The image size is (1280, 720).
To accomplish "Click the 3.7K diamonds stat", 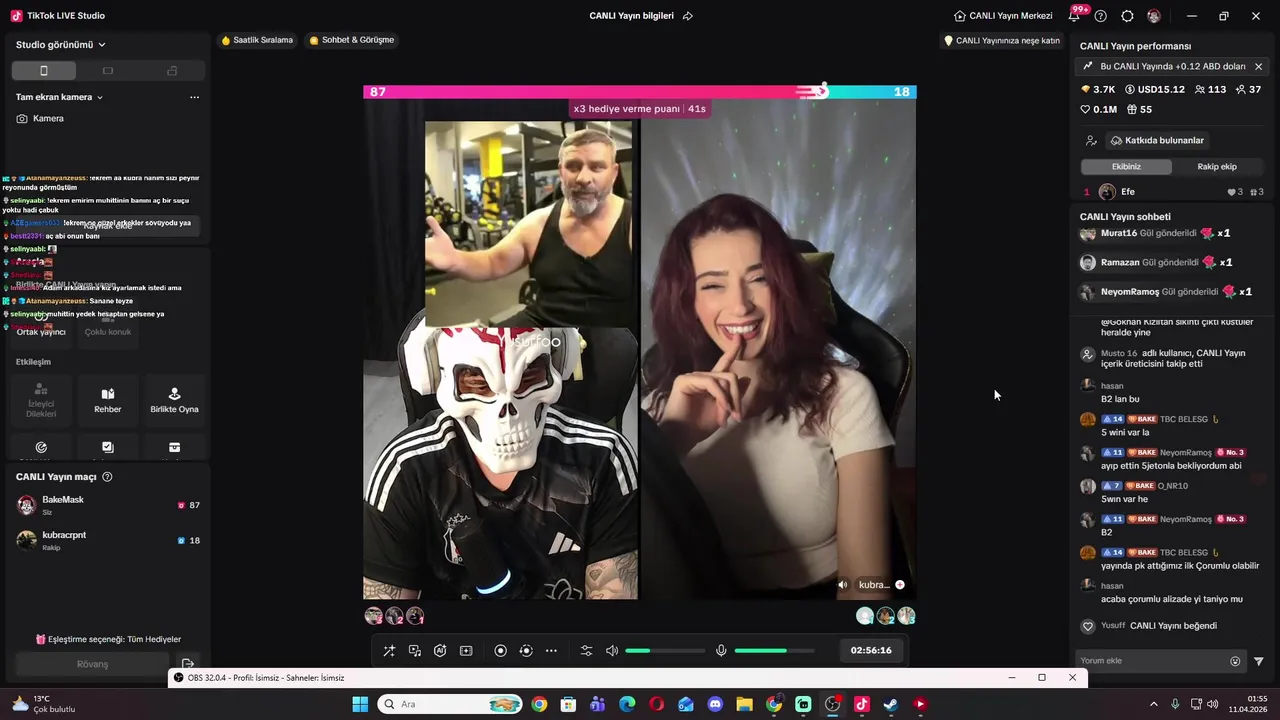I will tap(1098, 89).
